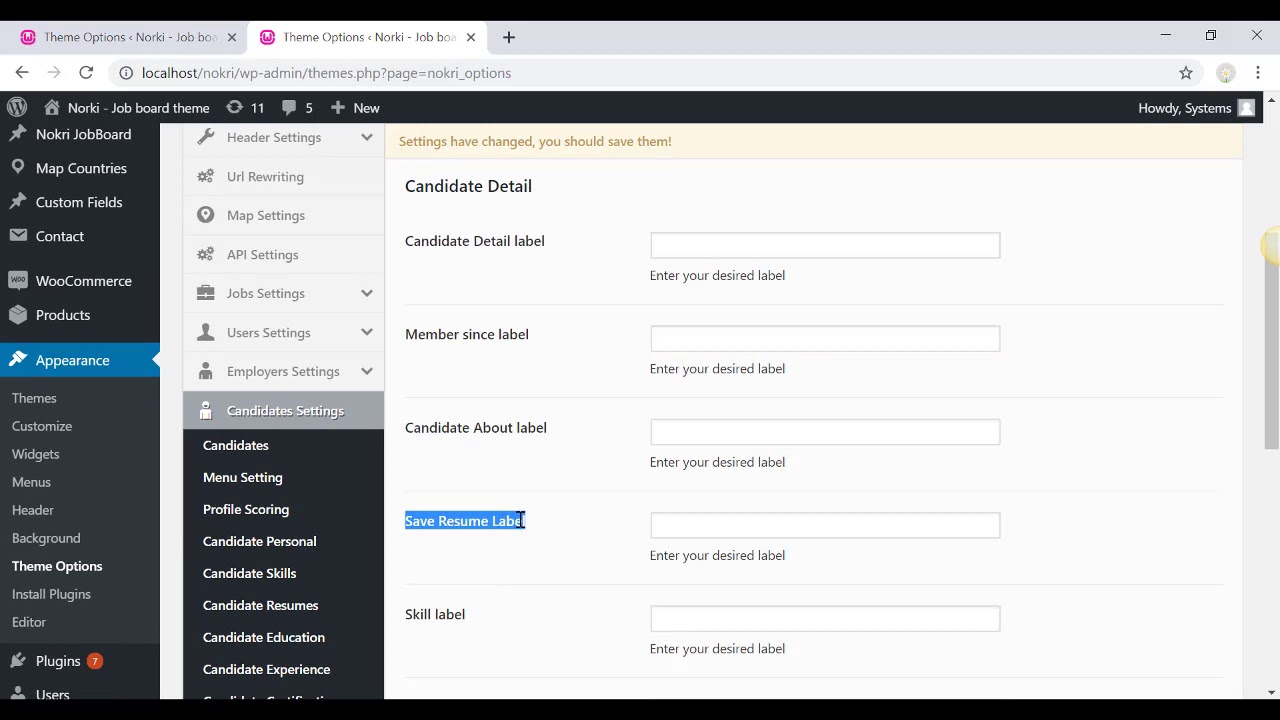
Task: Focus the Candidate Detail label input field
Action: [825, 245]
